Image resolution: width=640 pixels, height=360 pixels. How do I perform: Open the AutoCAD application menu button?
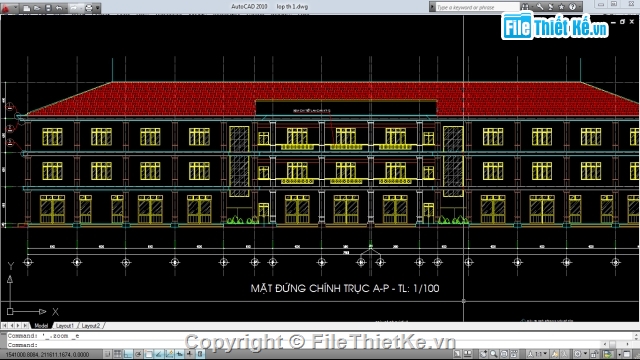[5, 8]
